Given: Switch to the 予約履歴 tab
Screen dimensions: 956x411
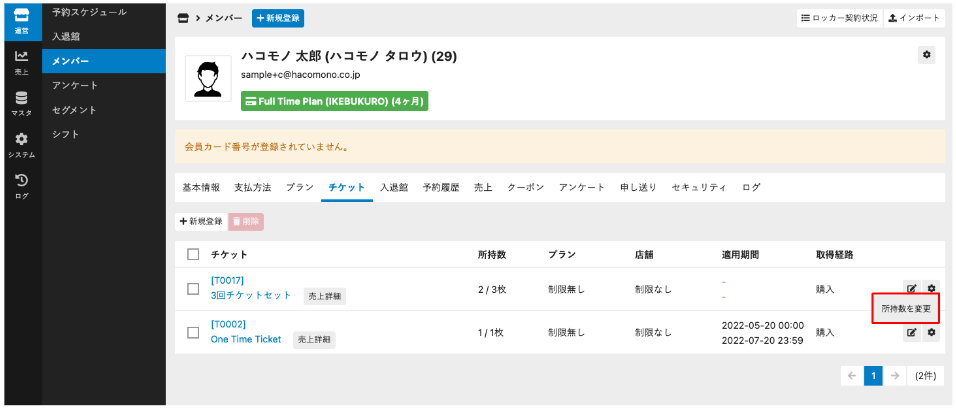Looking at the screenshot, I should (440, 188).
